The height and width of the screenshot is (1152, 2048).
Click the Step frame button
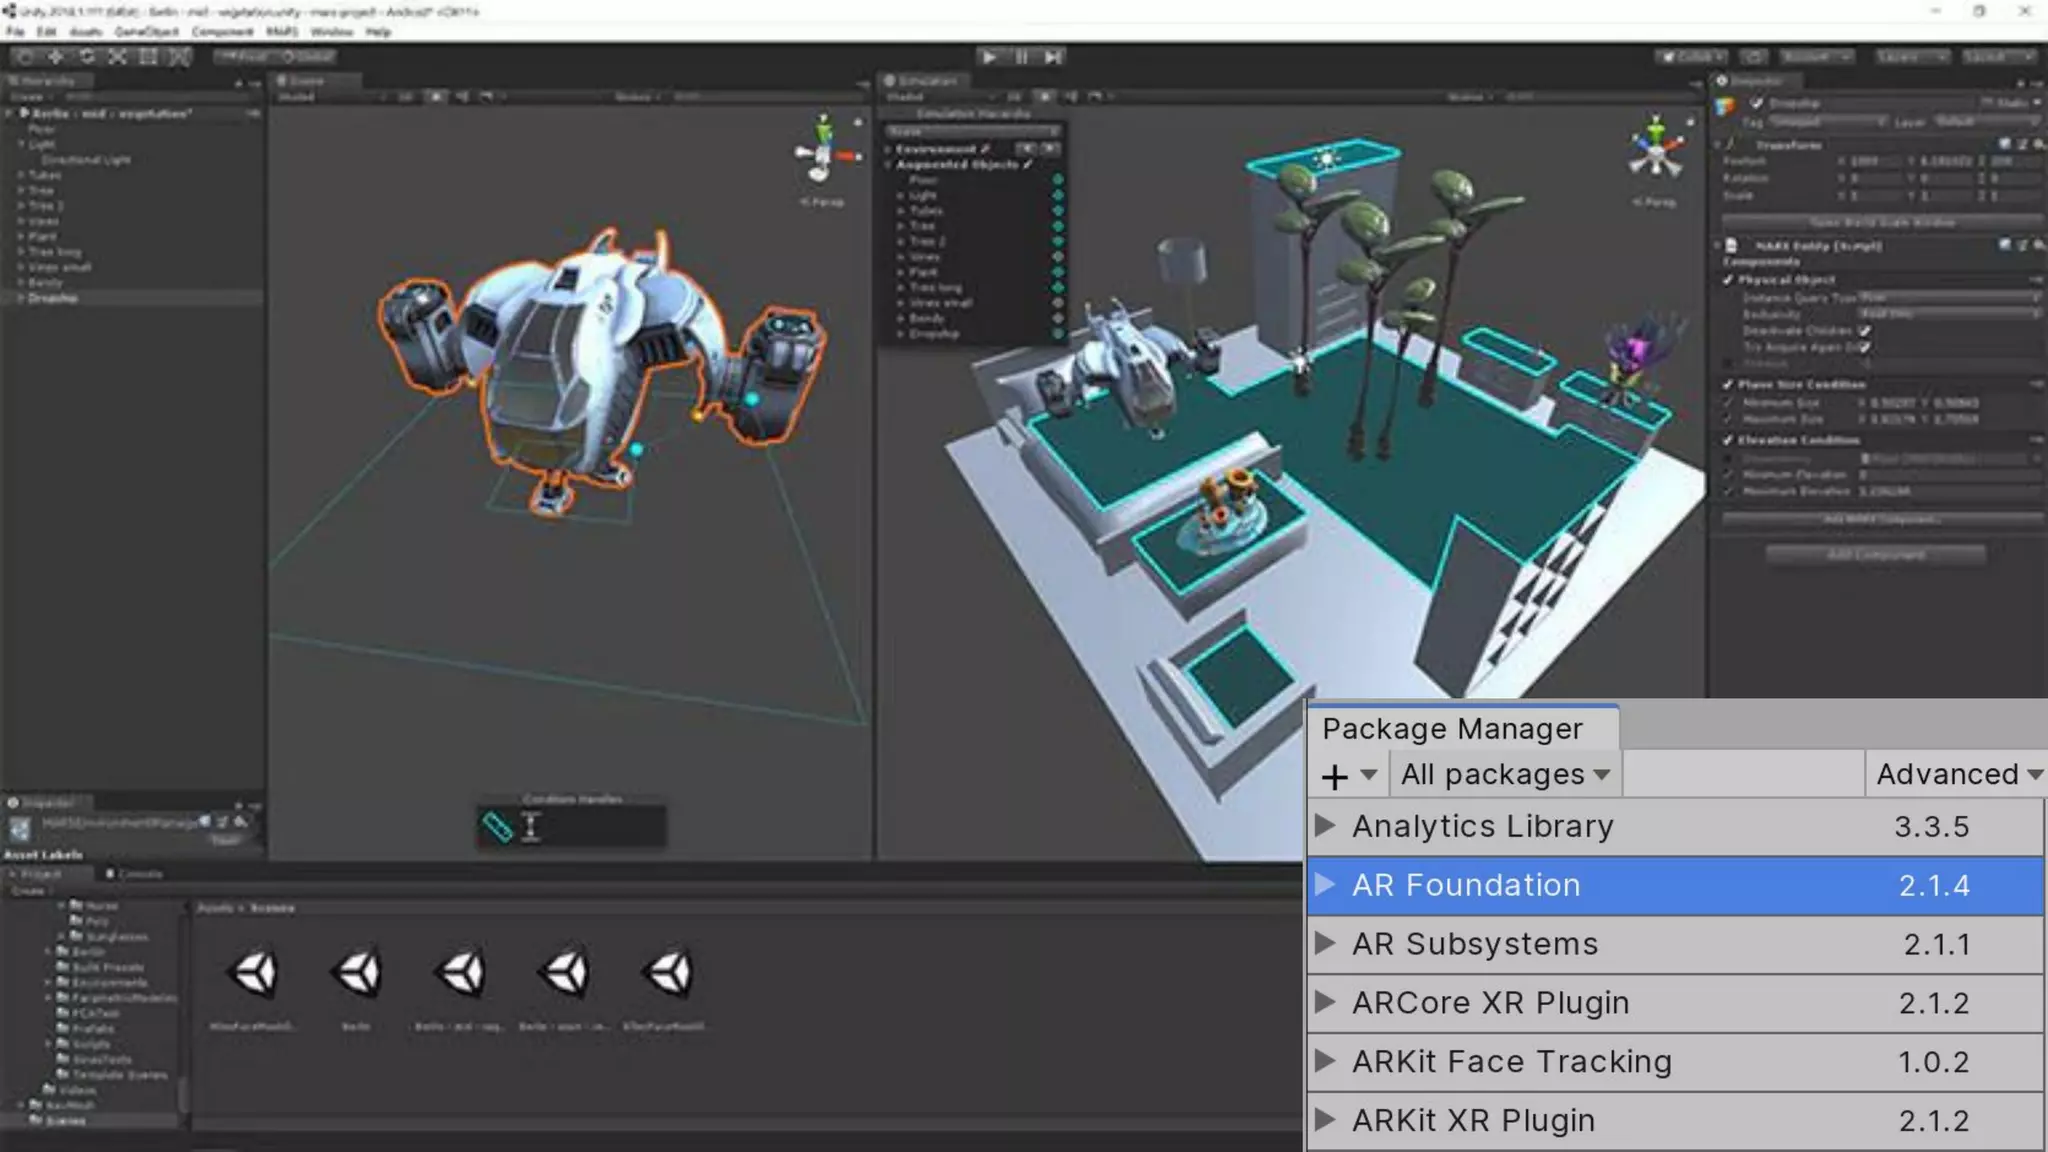1053,57
